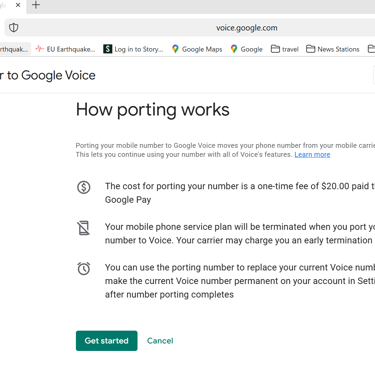This screenshot has width=375, height=366.
Task: Open the Log in to Story bookmark
Action: tap(133, 49)
